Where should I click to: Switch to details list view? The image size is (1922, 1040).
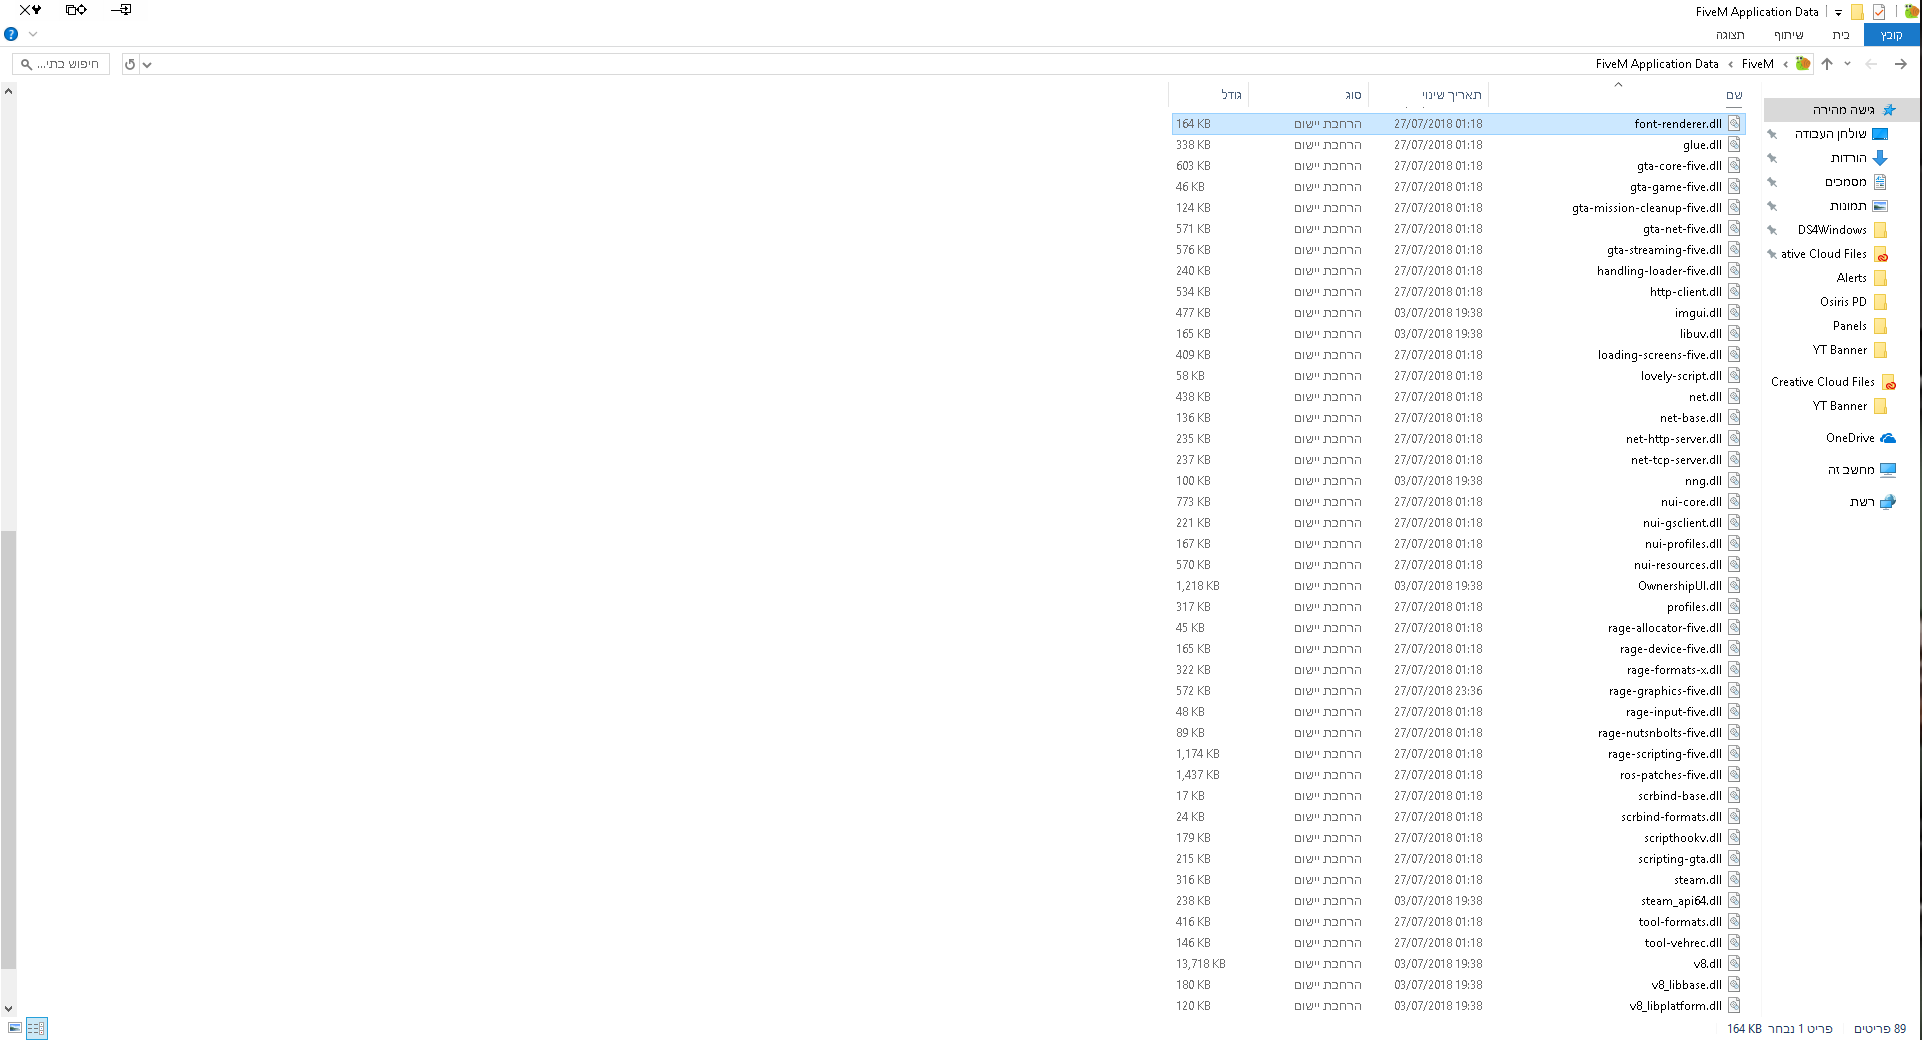tap(36, 1028)
